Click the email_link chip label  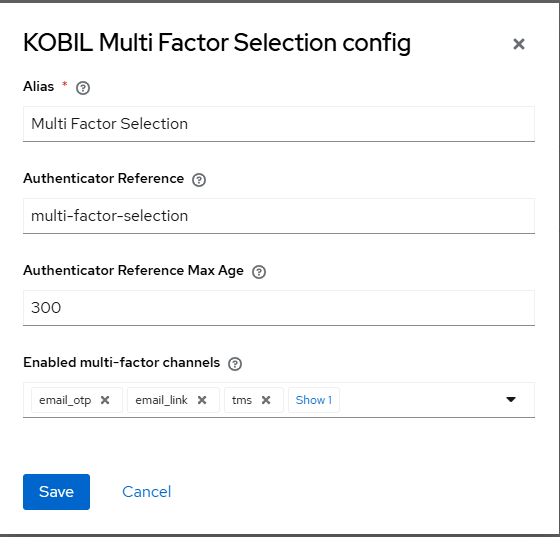(161, 400)
